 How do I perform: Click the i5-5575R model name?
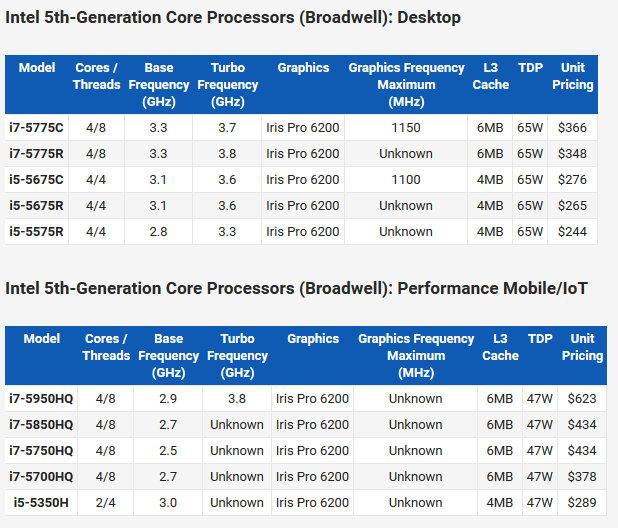coord(37,232)
